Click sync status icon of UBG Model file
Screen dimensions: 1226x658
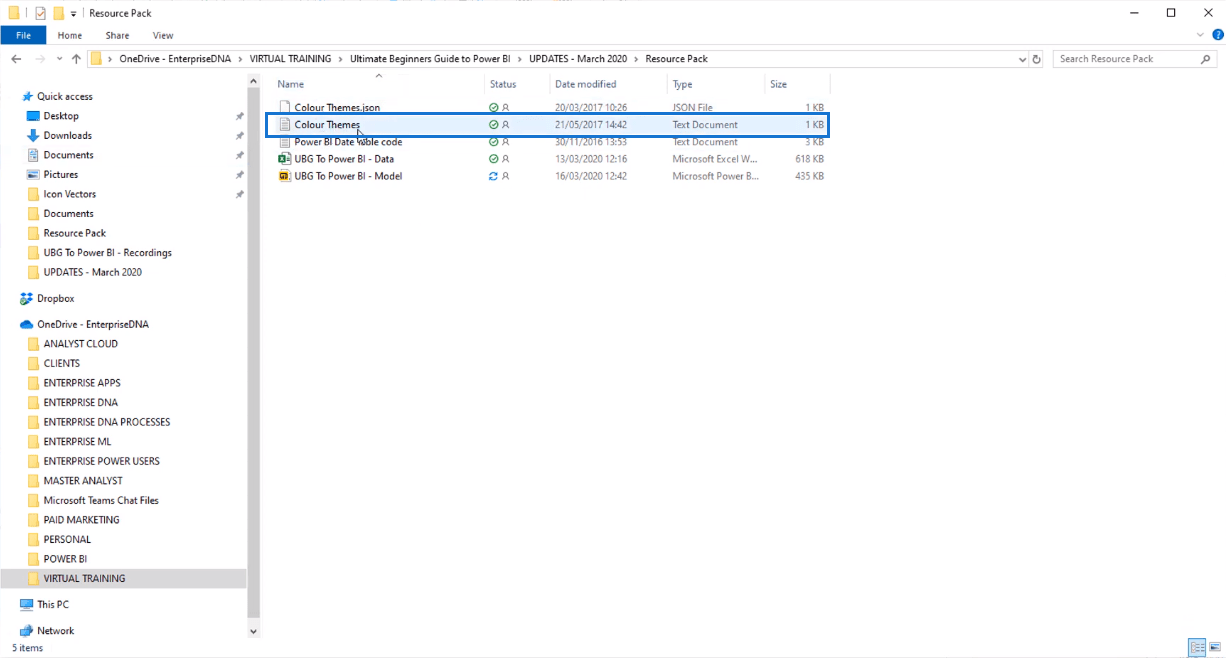(x=493, y=176)
